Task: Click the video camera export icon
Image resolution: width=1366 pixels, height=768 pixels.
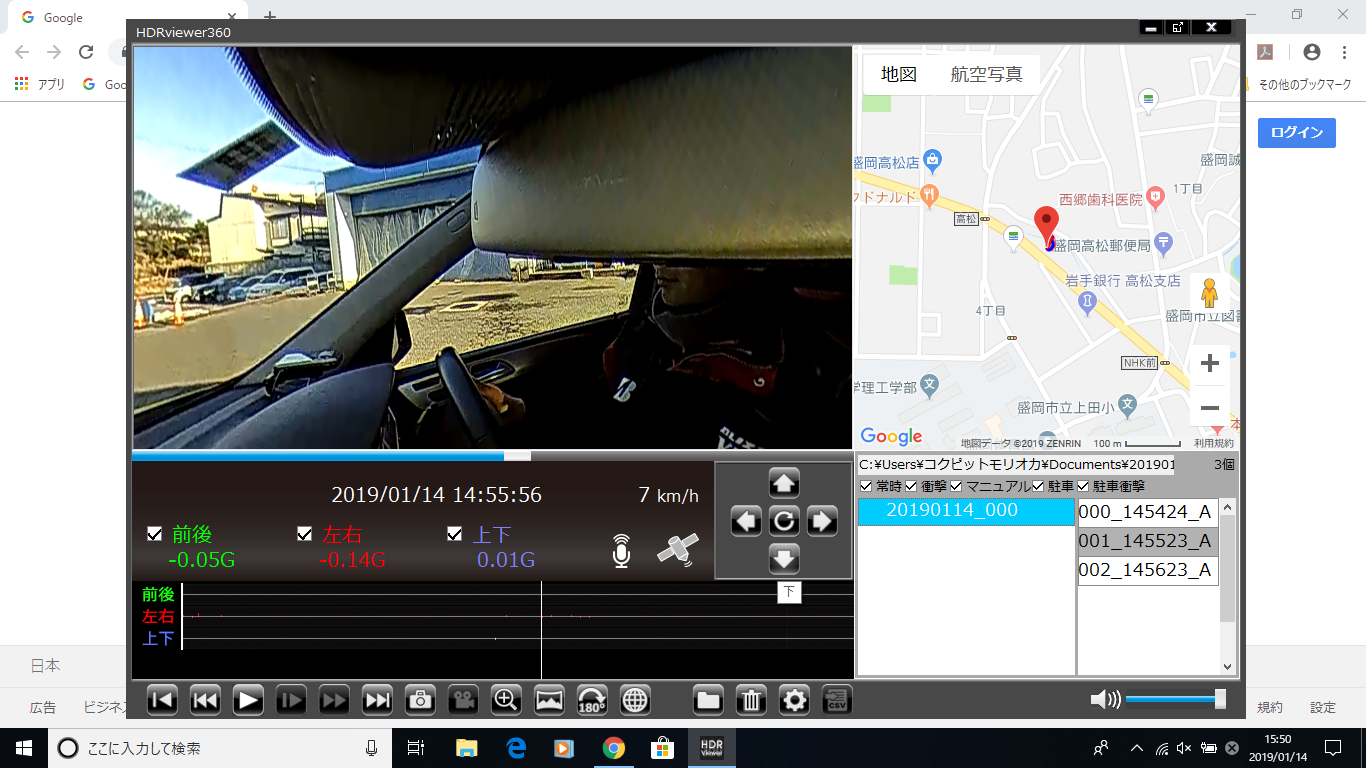Action: [x=463, y=700]
